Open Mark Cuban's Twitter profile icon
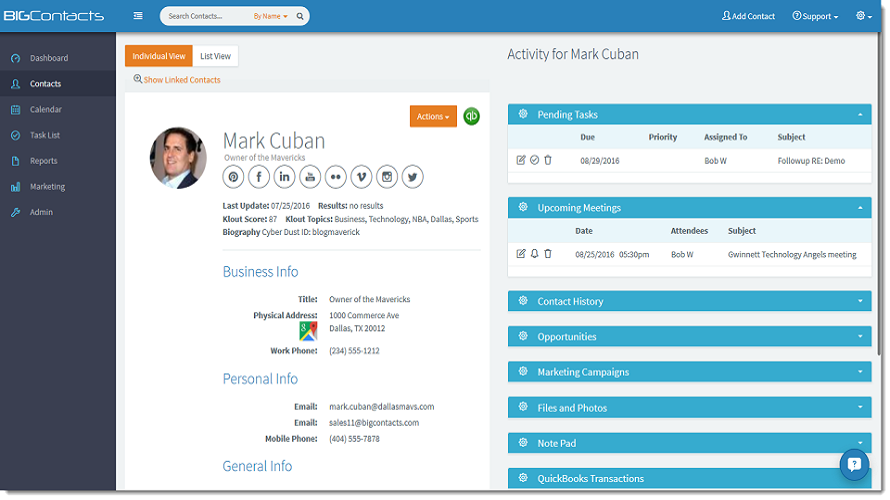This screenshot has height=500, width=890. pyautogui.click(x=413, y=177)
